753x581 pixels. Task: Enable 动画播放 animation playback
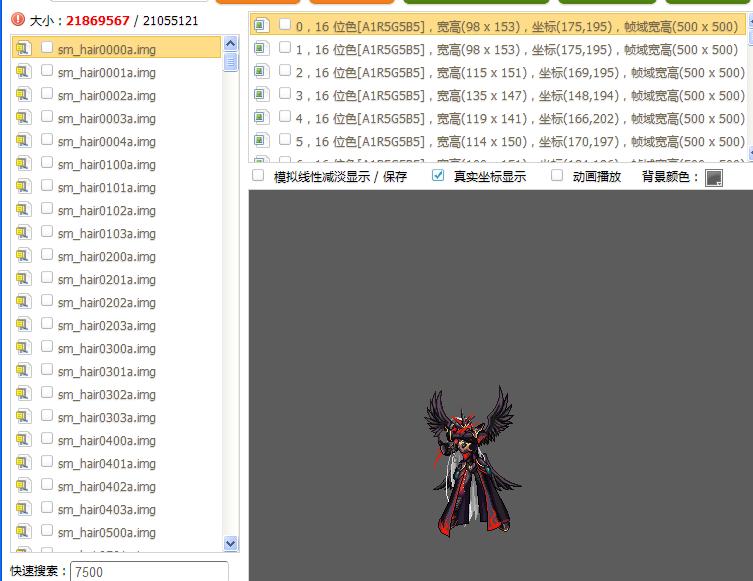557,175
